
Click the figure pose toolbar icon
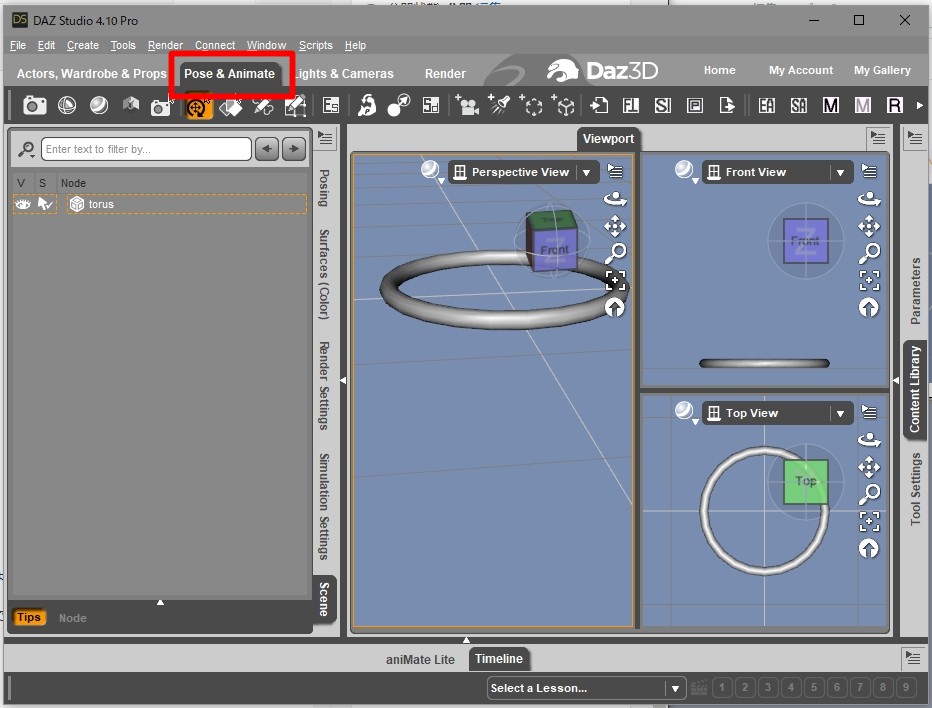367,106
